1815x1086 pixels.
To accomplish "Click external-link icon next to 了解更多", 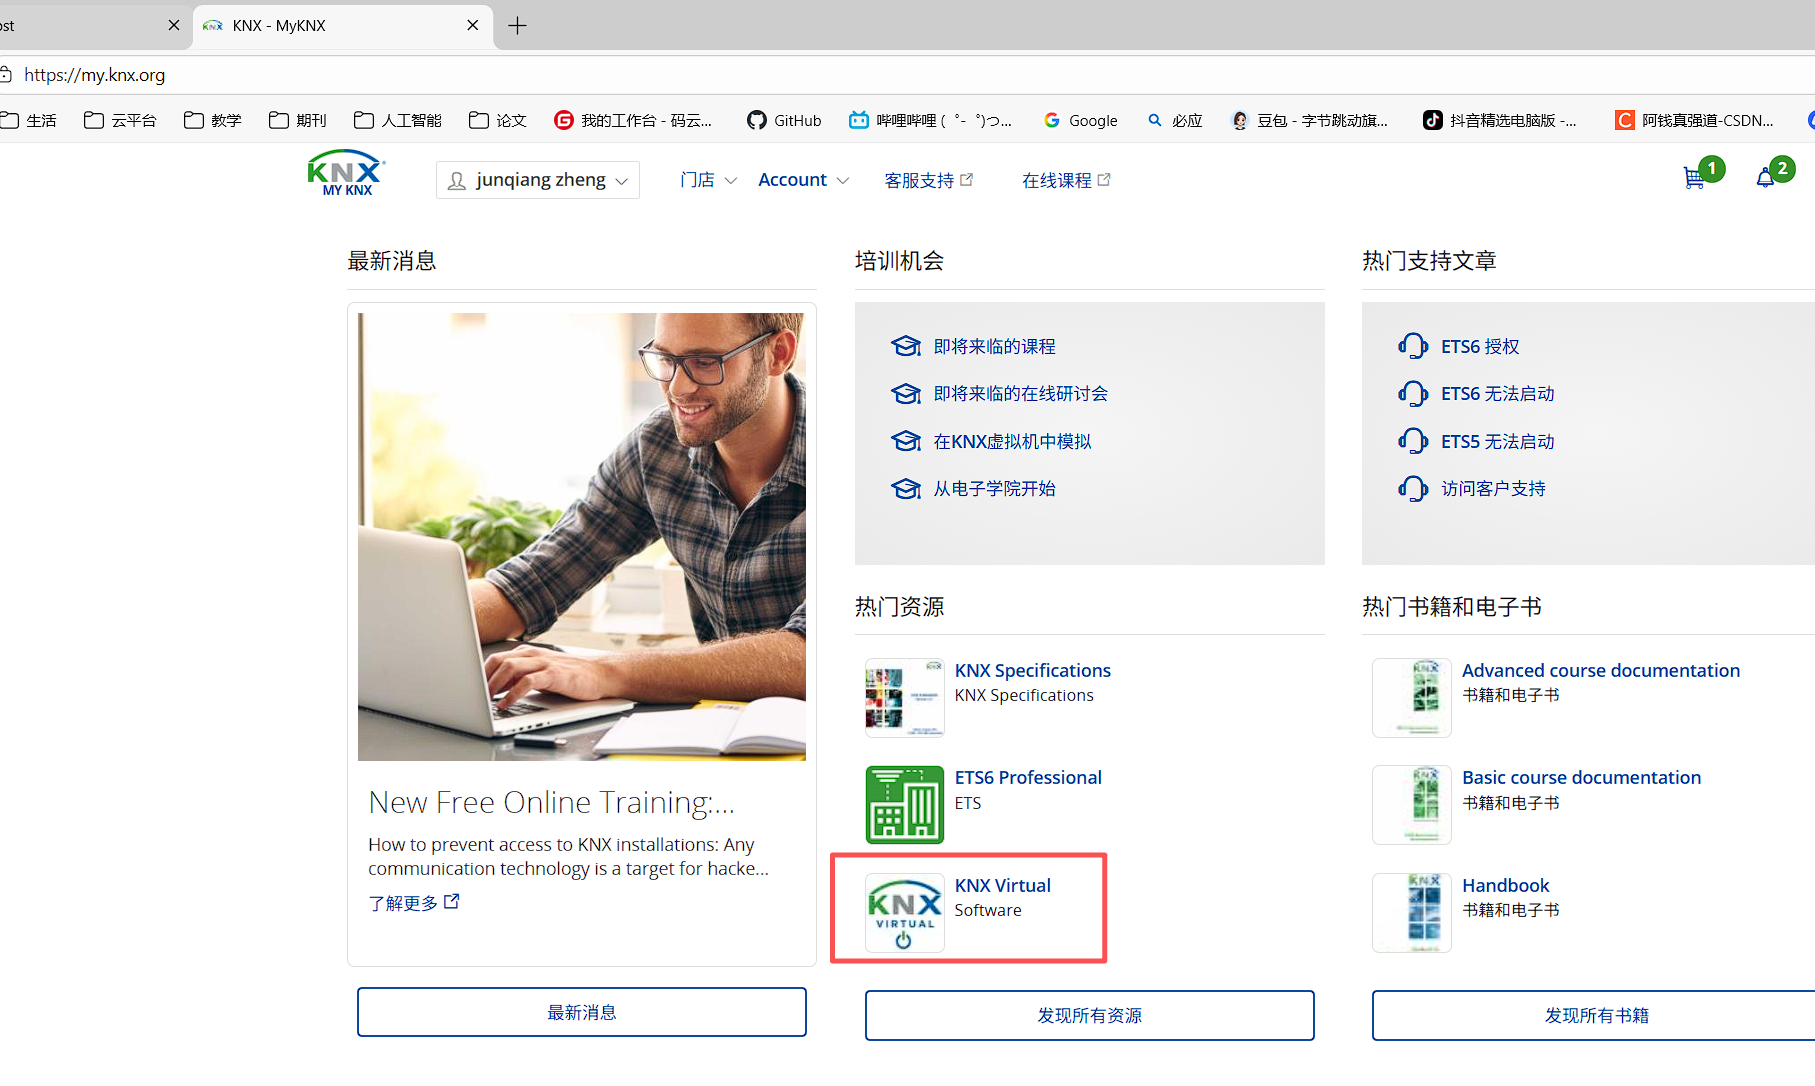I will tap(452, 901).
